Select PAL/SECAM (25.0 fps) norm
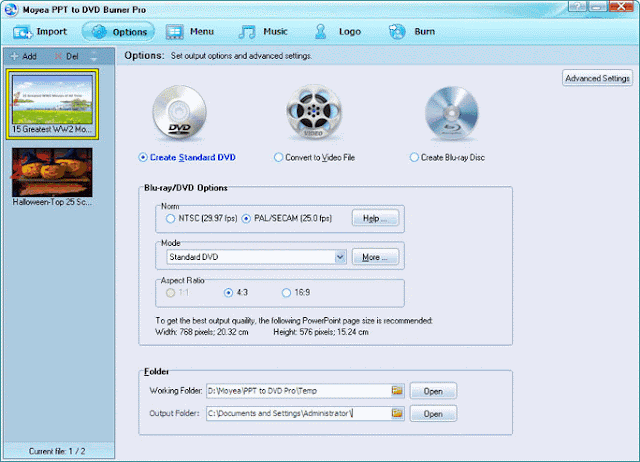This screenshot has height=462, width=640. pos(287,218)
